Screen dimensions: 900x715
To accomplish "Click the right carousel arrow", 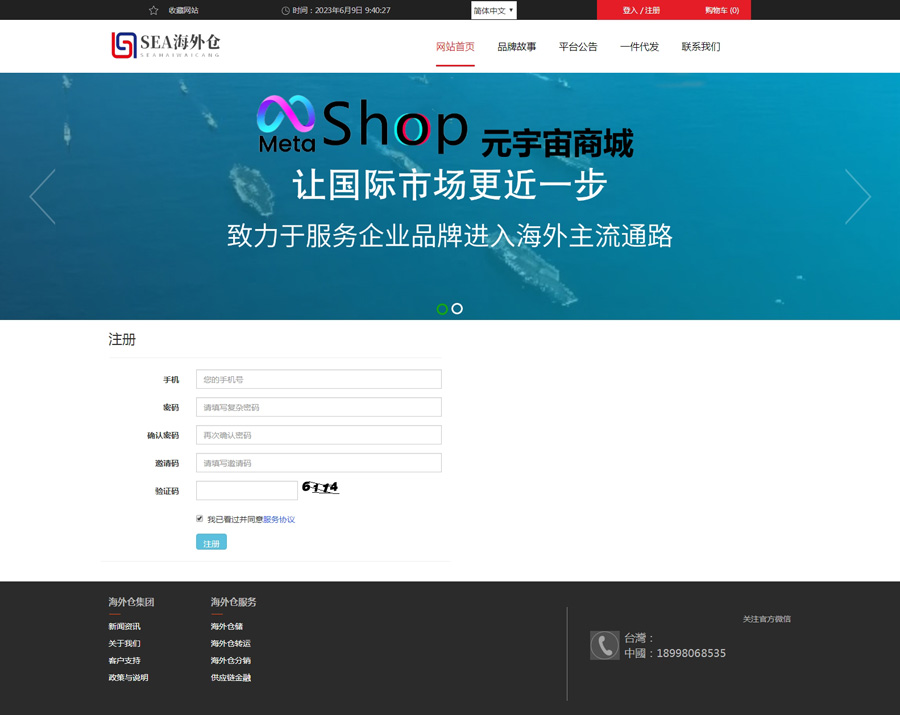I will (857, 196).
